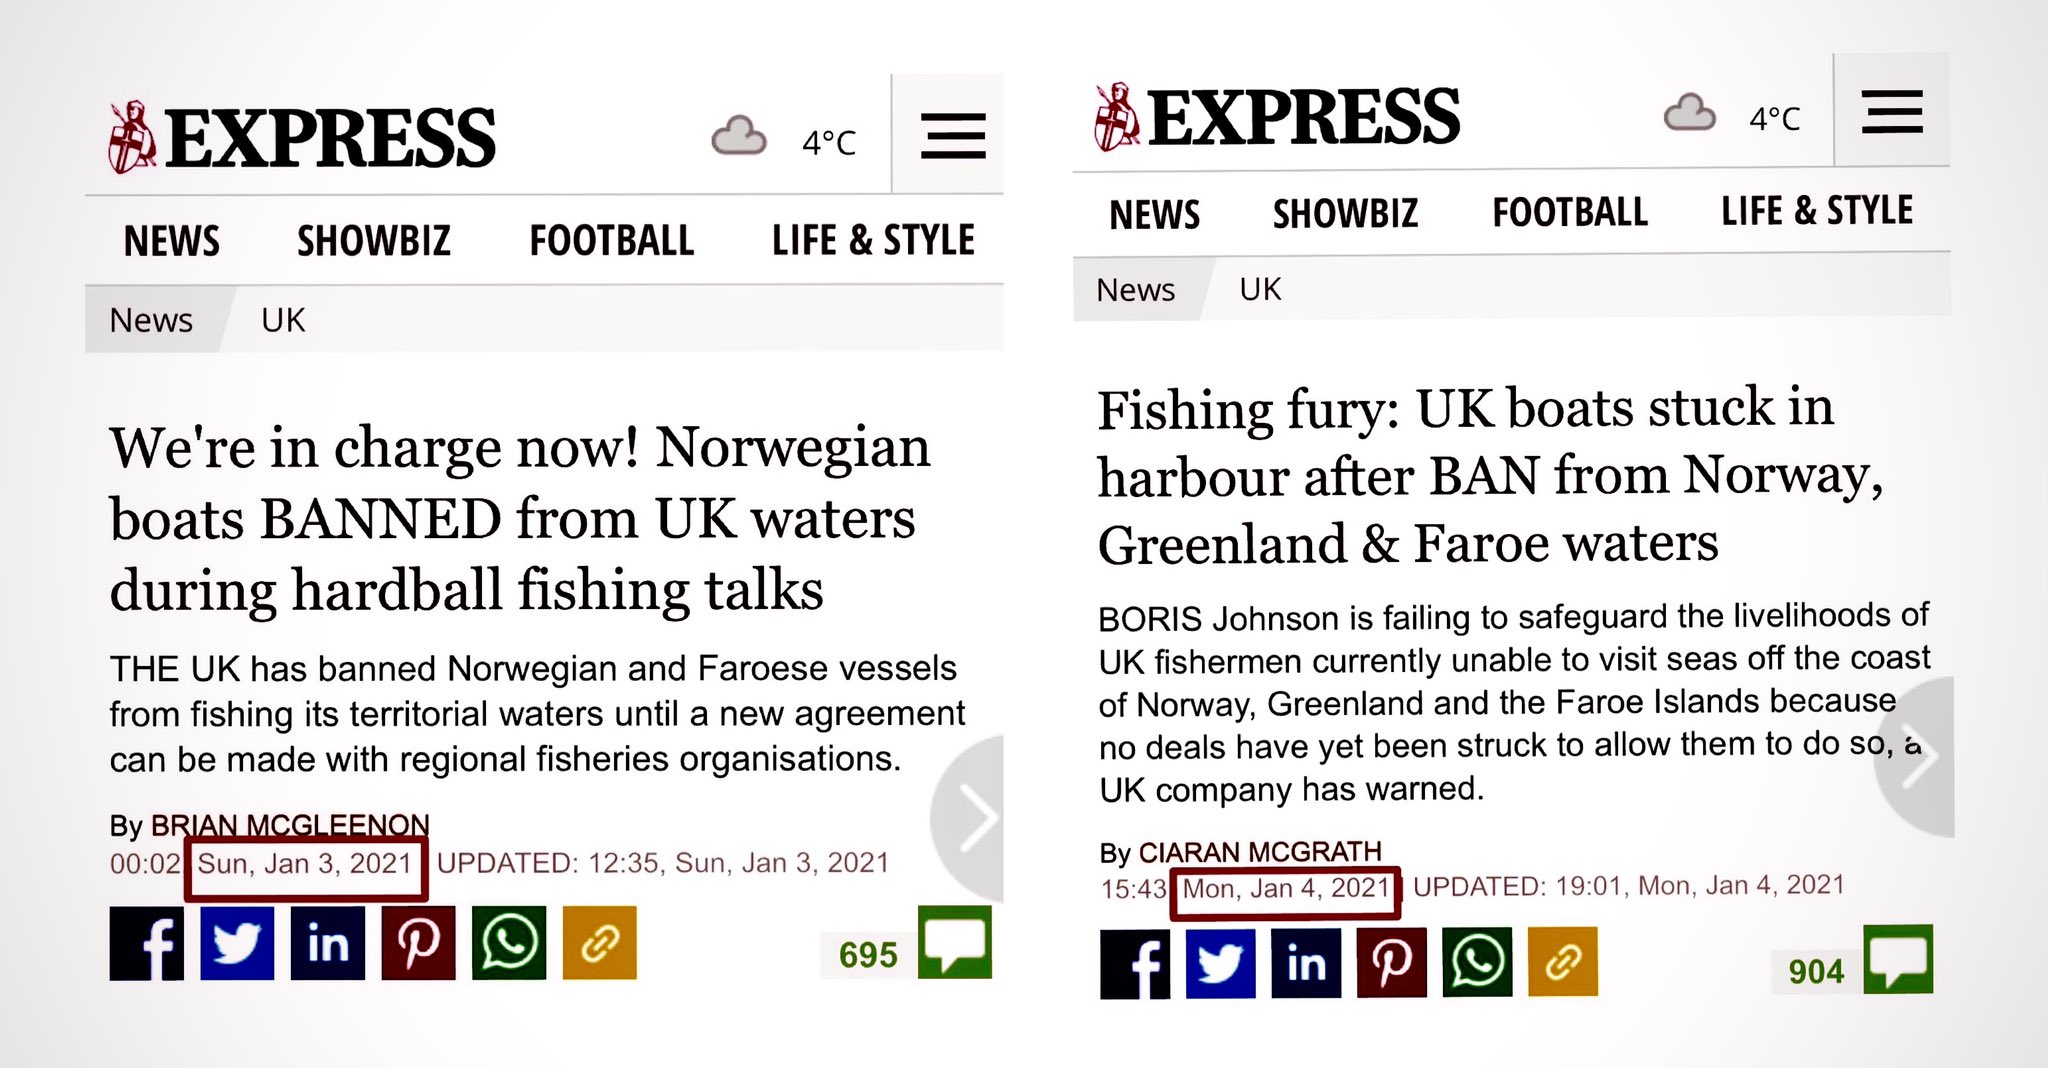
Task: Open comments on article with 695 comments
Action: point(955,942)
